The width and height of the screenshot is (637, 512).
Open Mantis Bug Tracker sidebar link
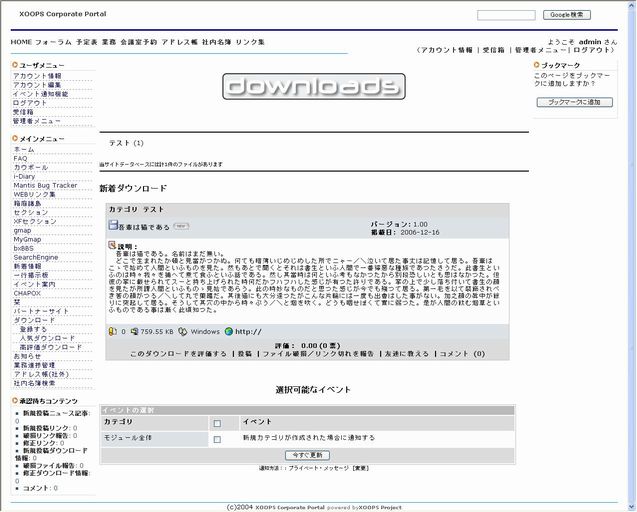click(x=44, y=185)
